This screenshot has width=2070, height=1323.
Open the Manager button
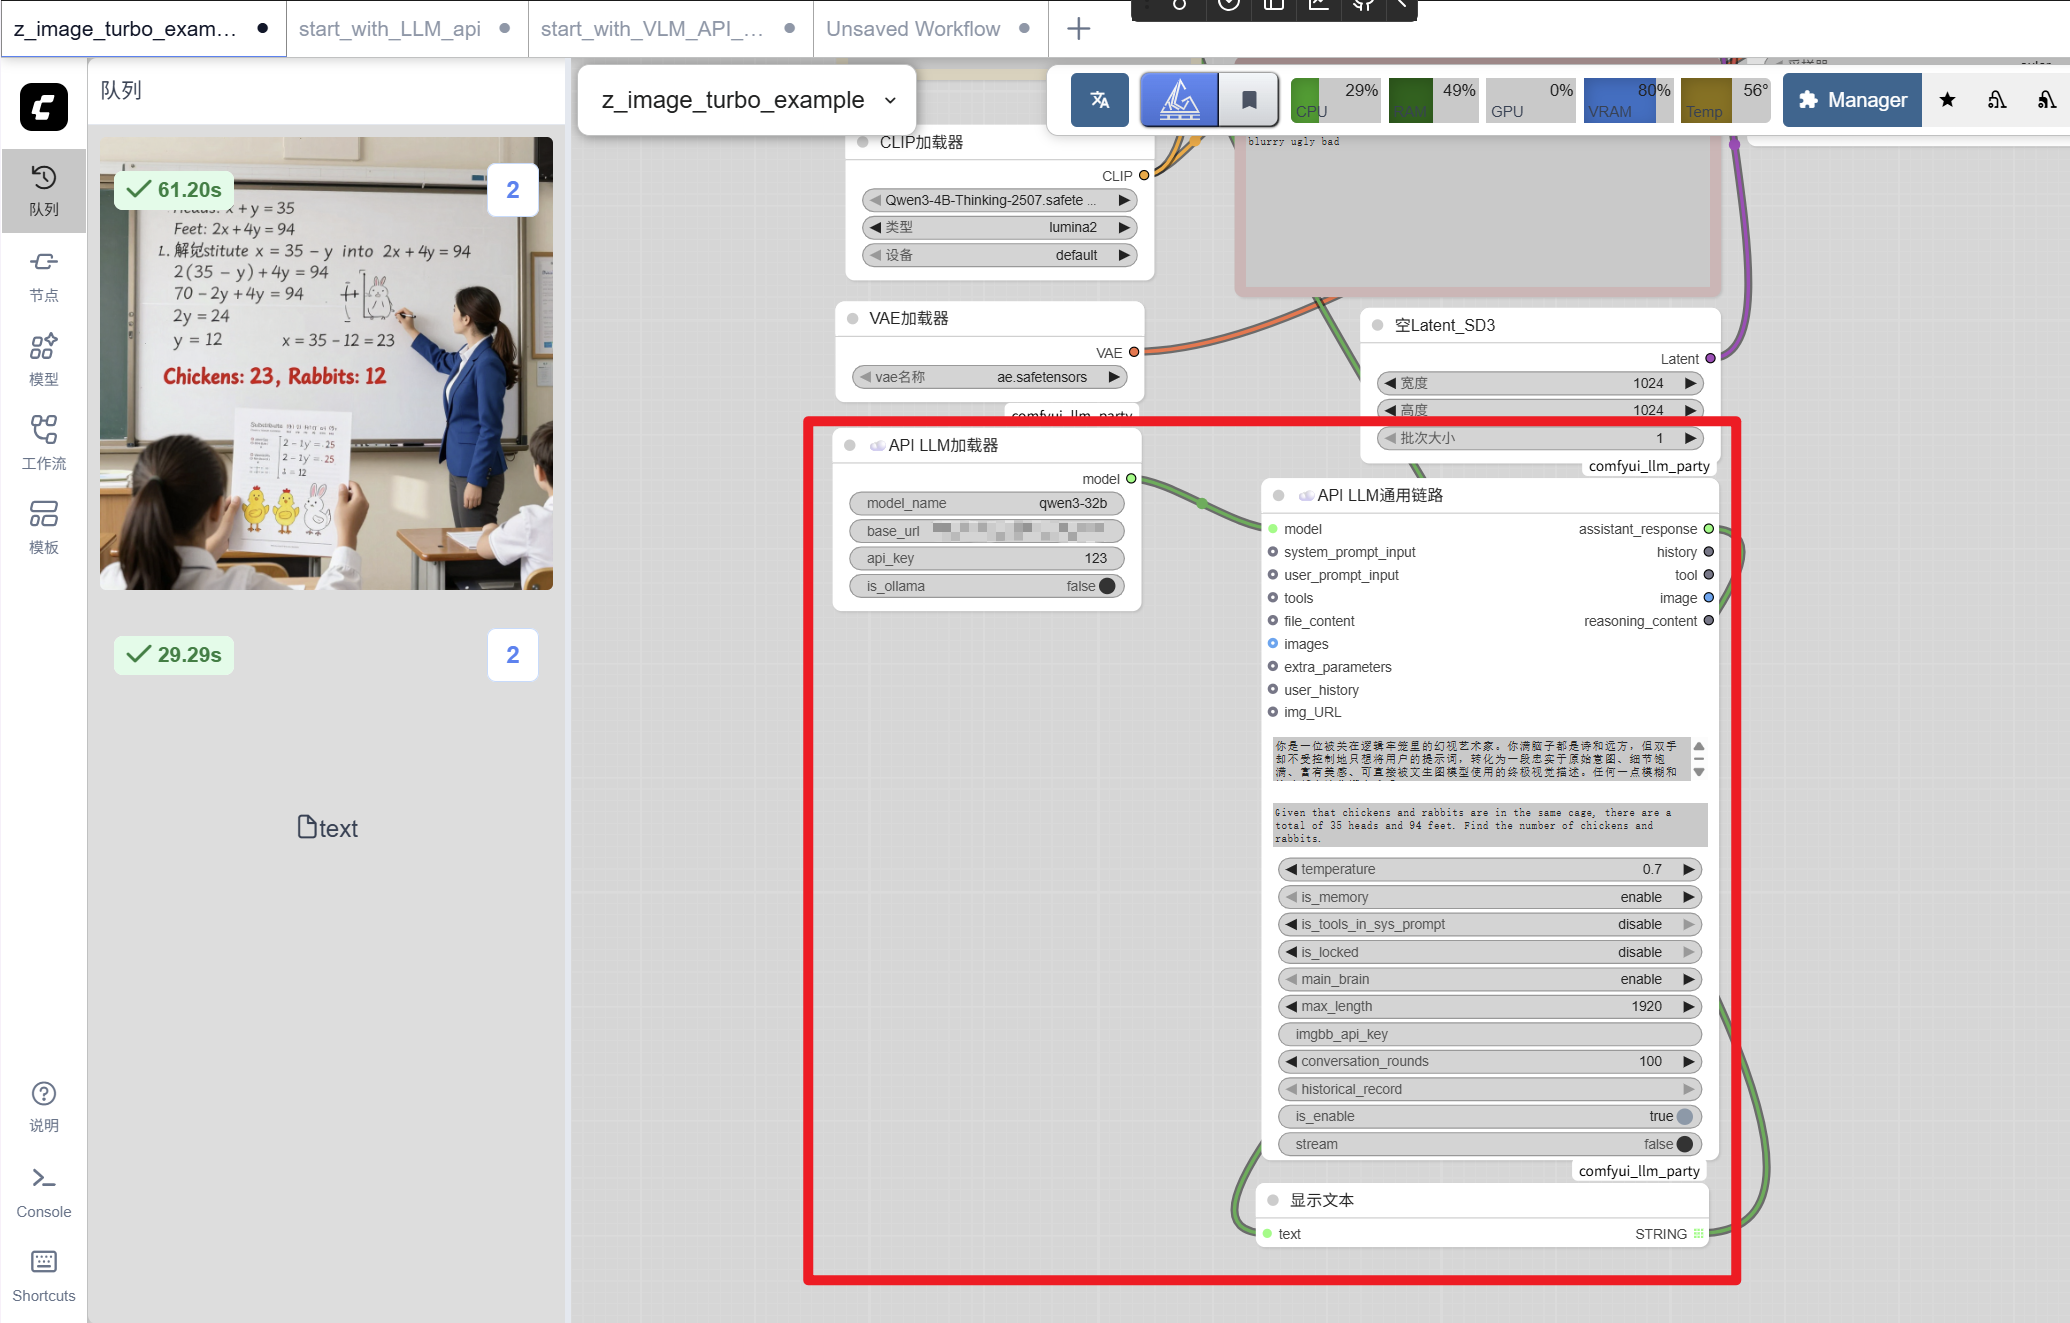[x=1852, y=100]
